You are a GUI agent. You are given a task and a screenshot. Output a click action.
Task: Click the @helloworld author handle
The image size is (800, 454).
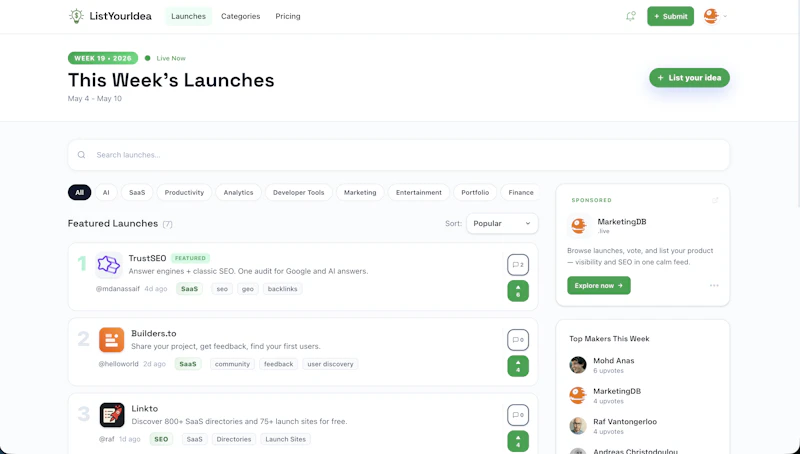[x=118, y=364]
